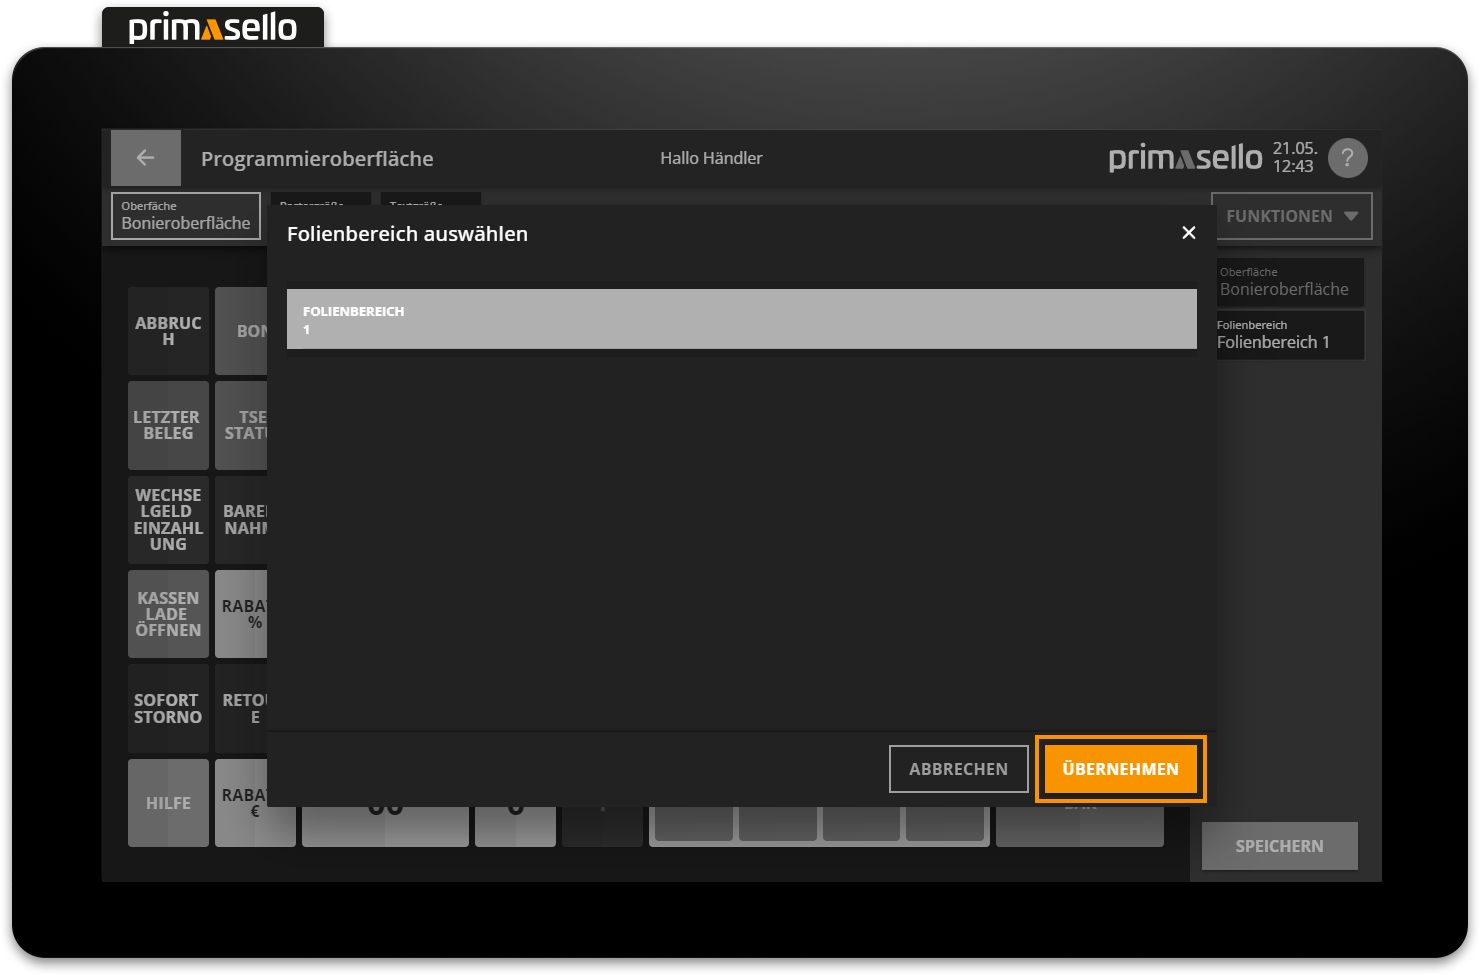Select Folienbereich 1 list entry
This screenshot has height=975, width=1480.
pyautogui.click(x=741, y=319)
